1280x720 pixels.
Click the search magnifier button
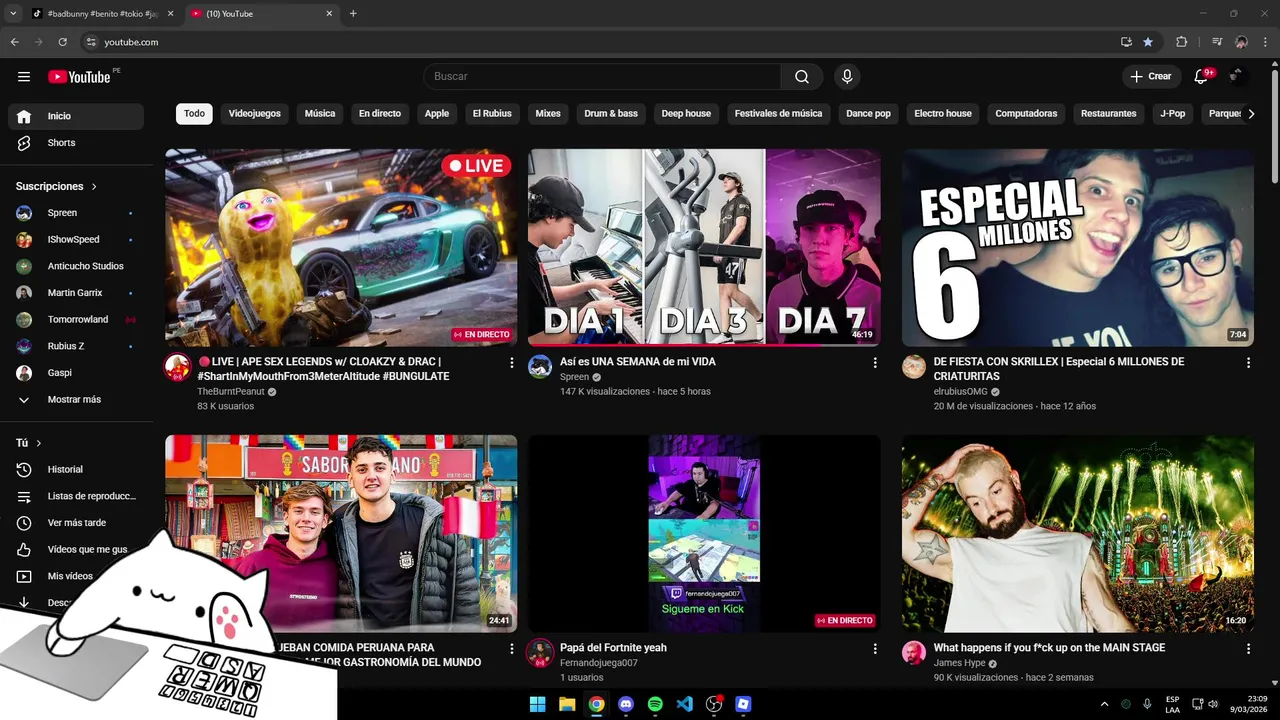click(802, 77)
